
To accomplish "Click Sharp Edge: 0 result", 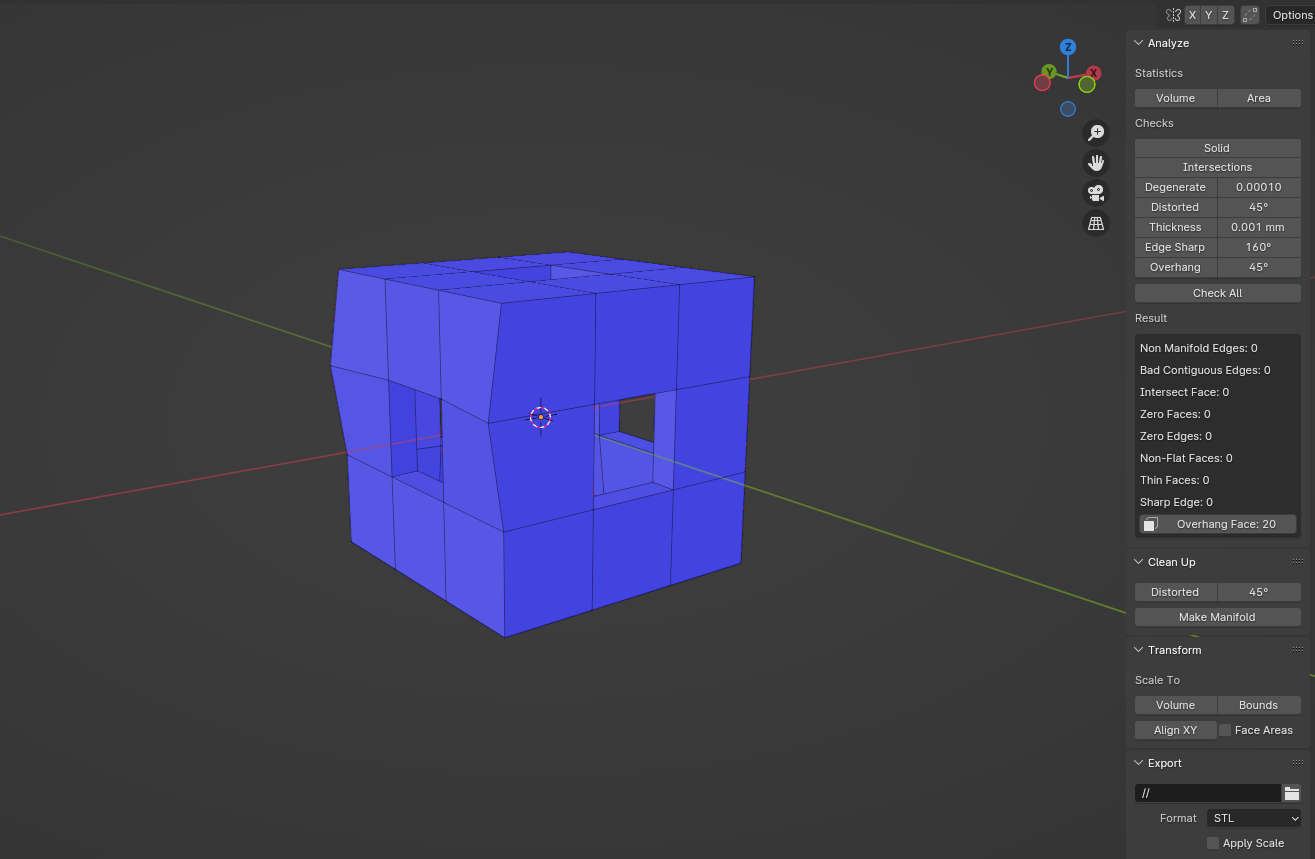I will point(1176,502).
